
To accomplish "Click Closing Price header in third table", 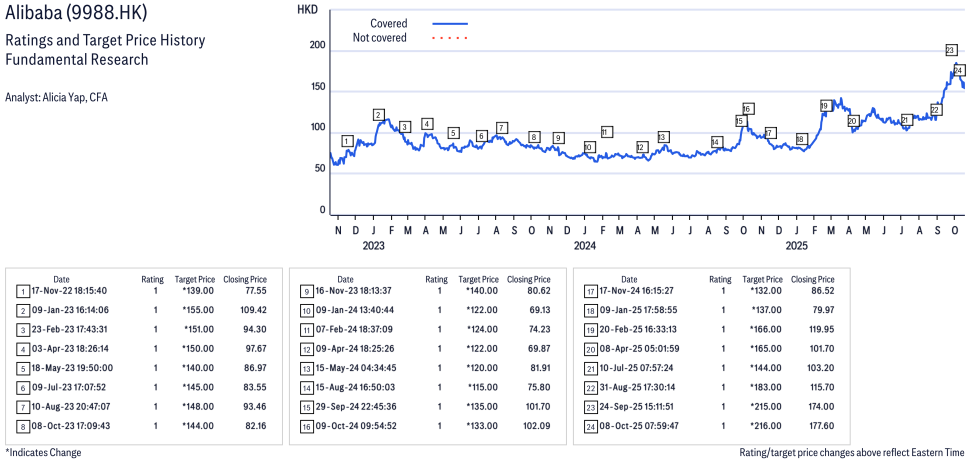I will [812, 279].
